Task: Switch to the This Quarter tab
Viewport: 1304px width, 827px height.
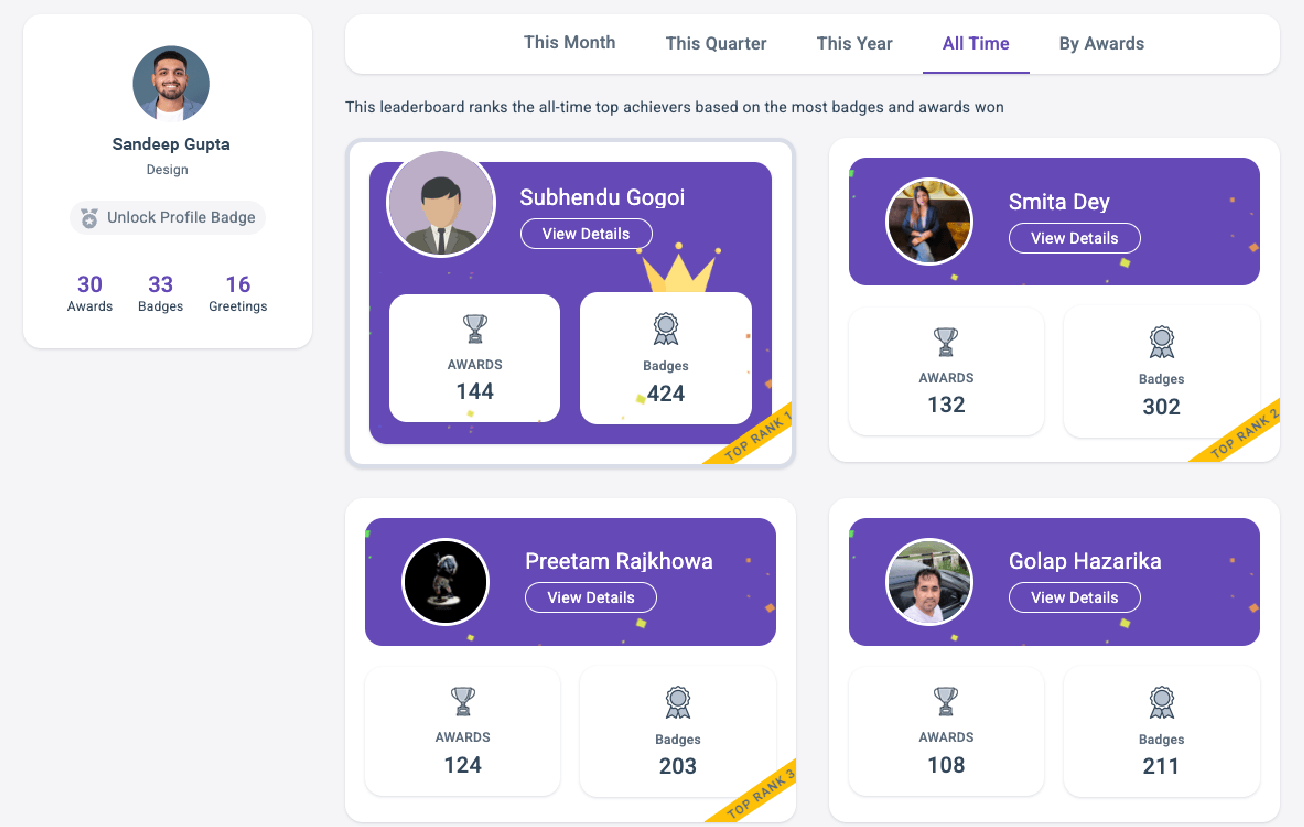Action: pyautogui.click(x=716, y=44)
